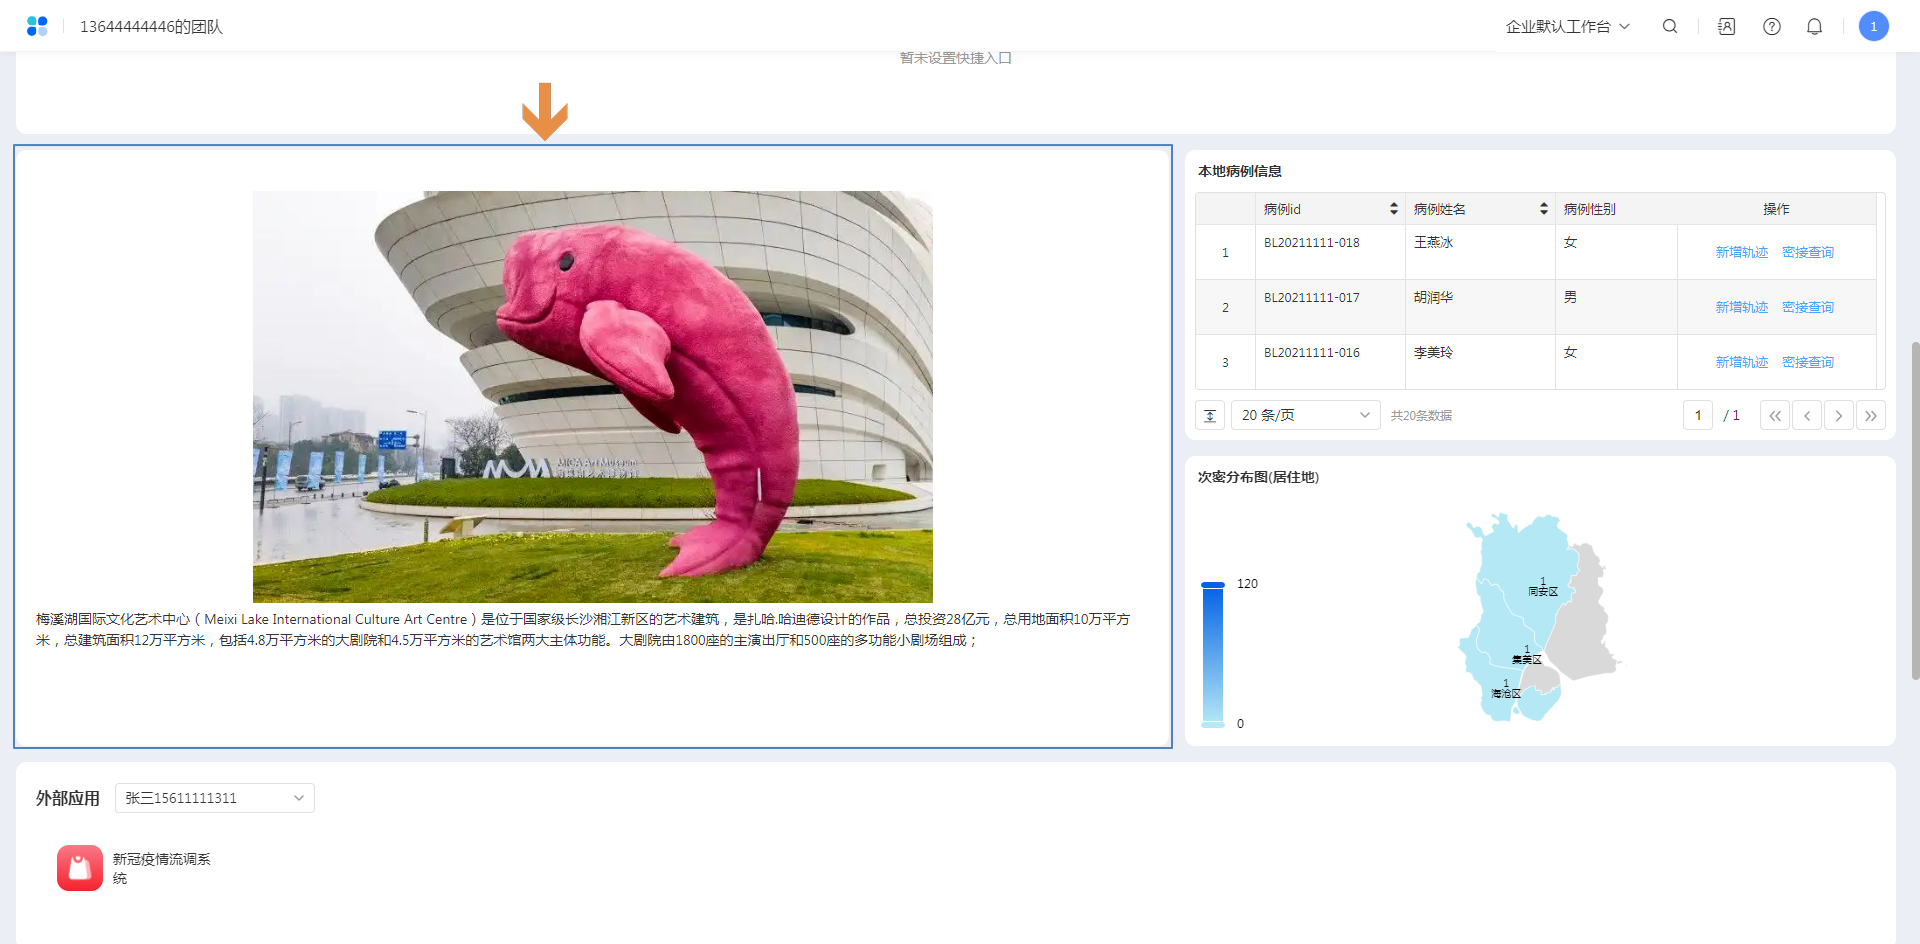Jump to the last table page
This screenshot has width=1920, height=944.
tap(1870, 415)
